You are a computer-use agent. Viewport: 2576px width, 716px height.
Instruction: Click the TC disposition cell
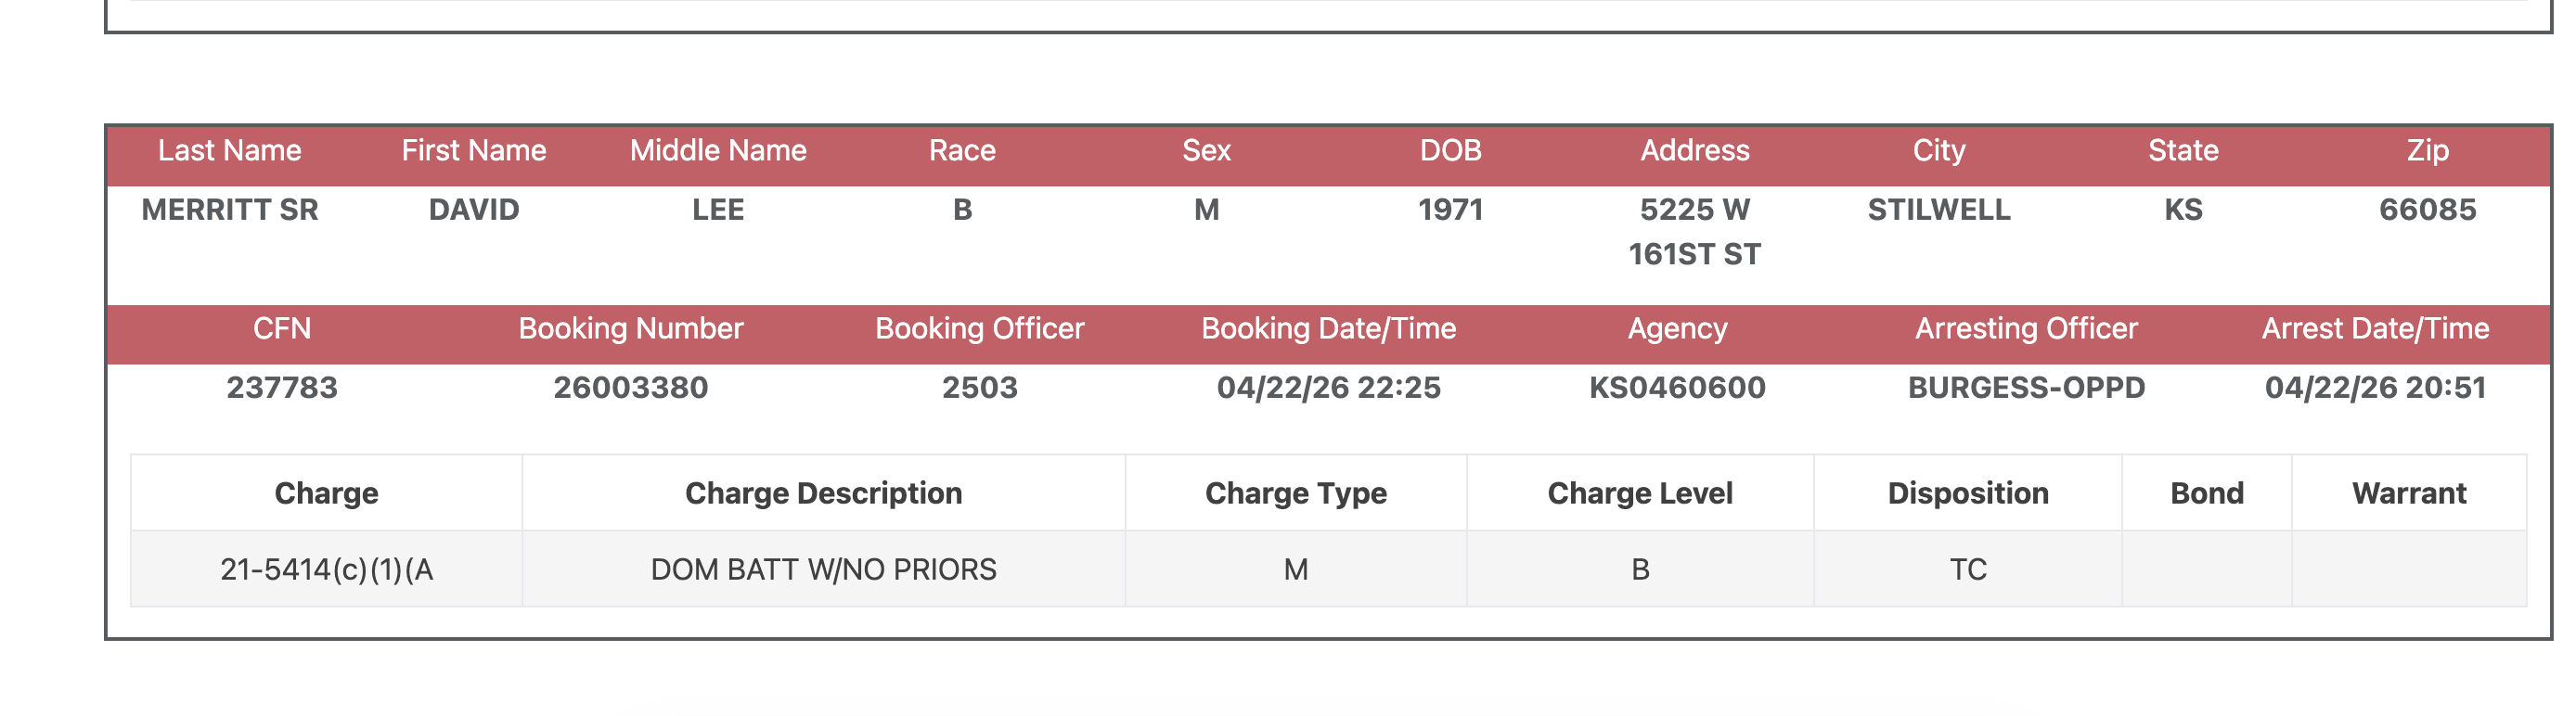pyautogui.click(x=1967, y=570)
